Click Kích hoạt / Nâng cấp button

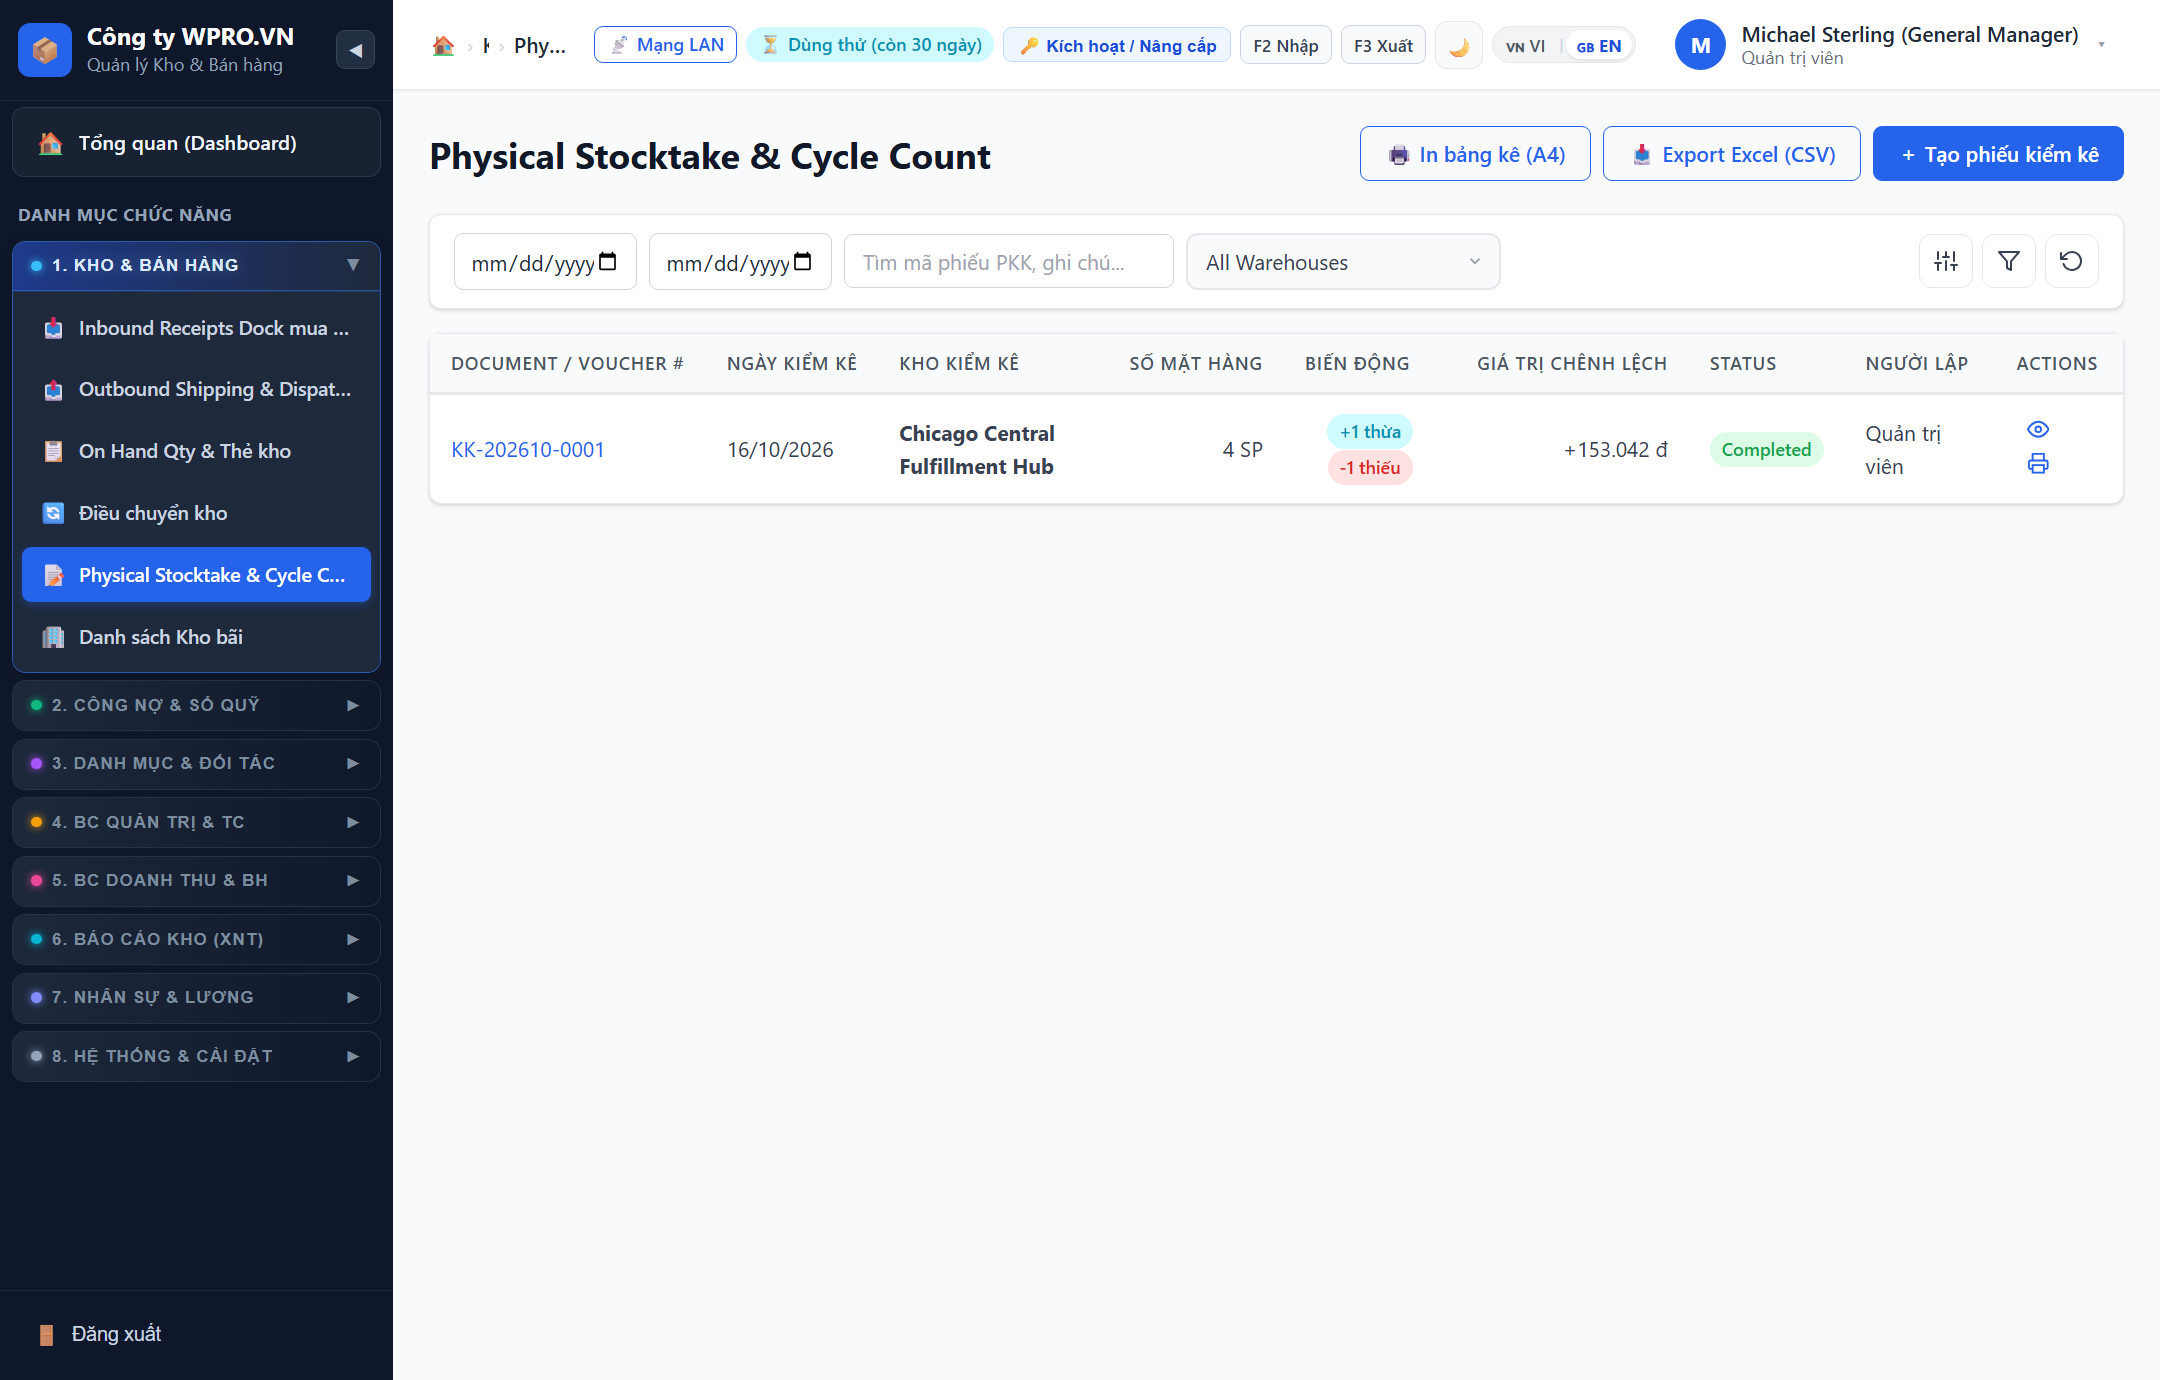(x=1117, y=46)
